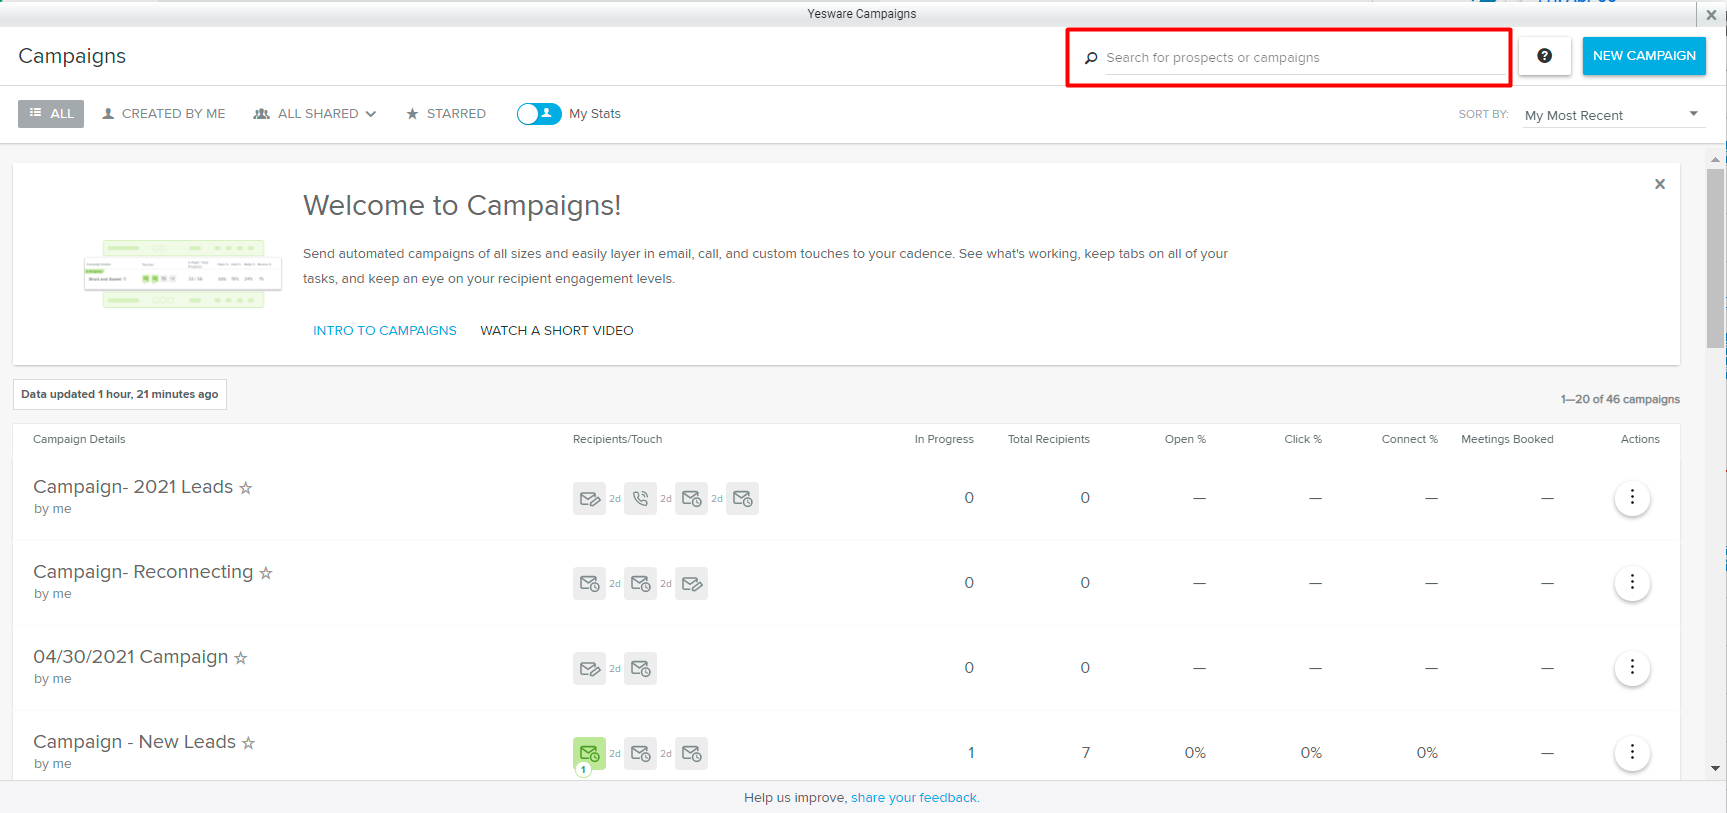The width and height of the screenshot is (1727, 813).
Task: Click the Recipients/Touch column header
Action: click(618, 439)
